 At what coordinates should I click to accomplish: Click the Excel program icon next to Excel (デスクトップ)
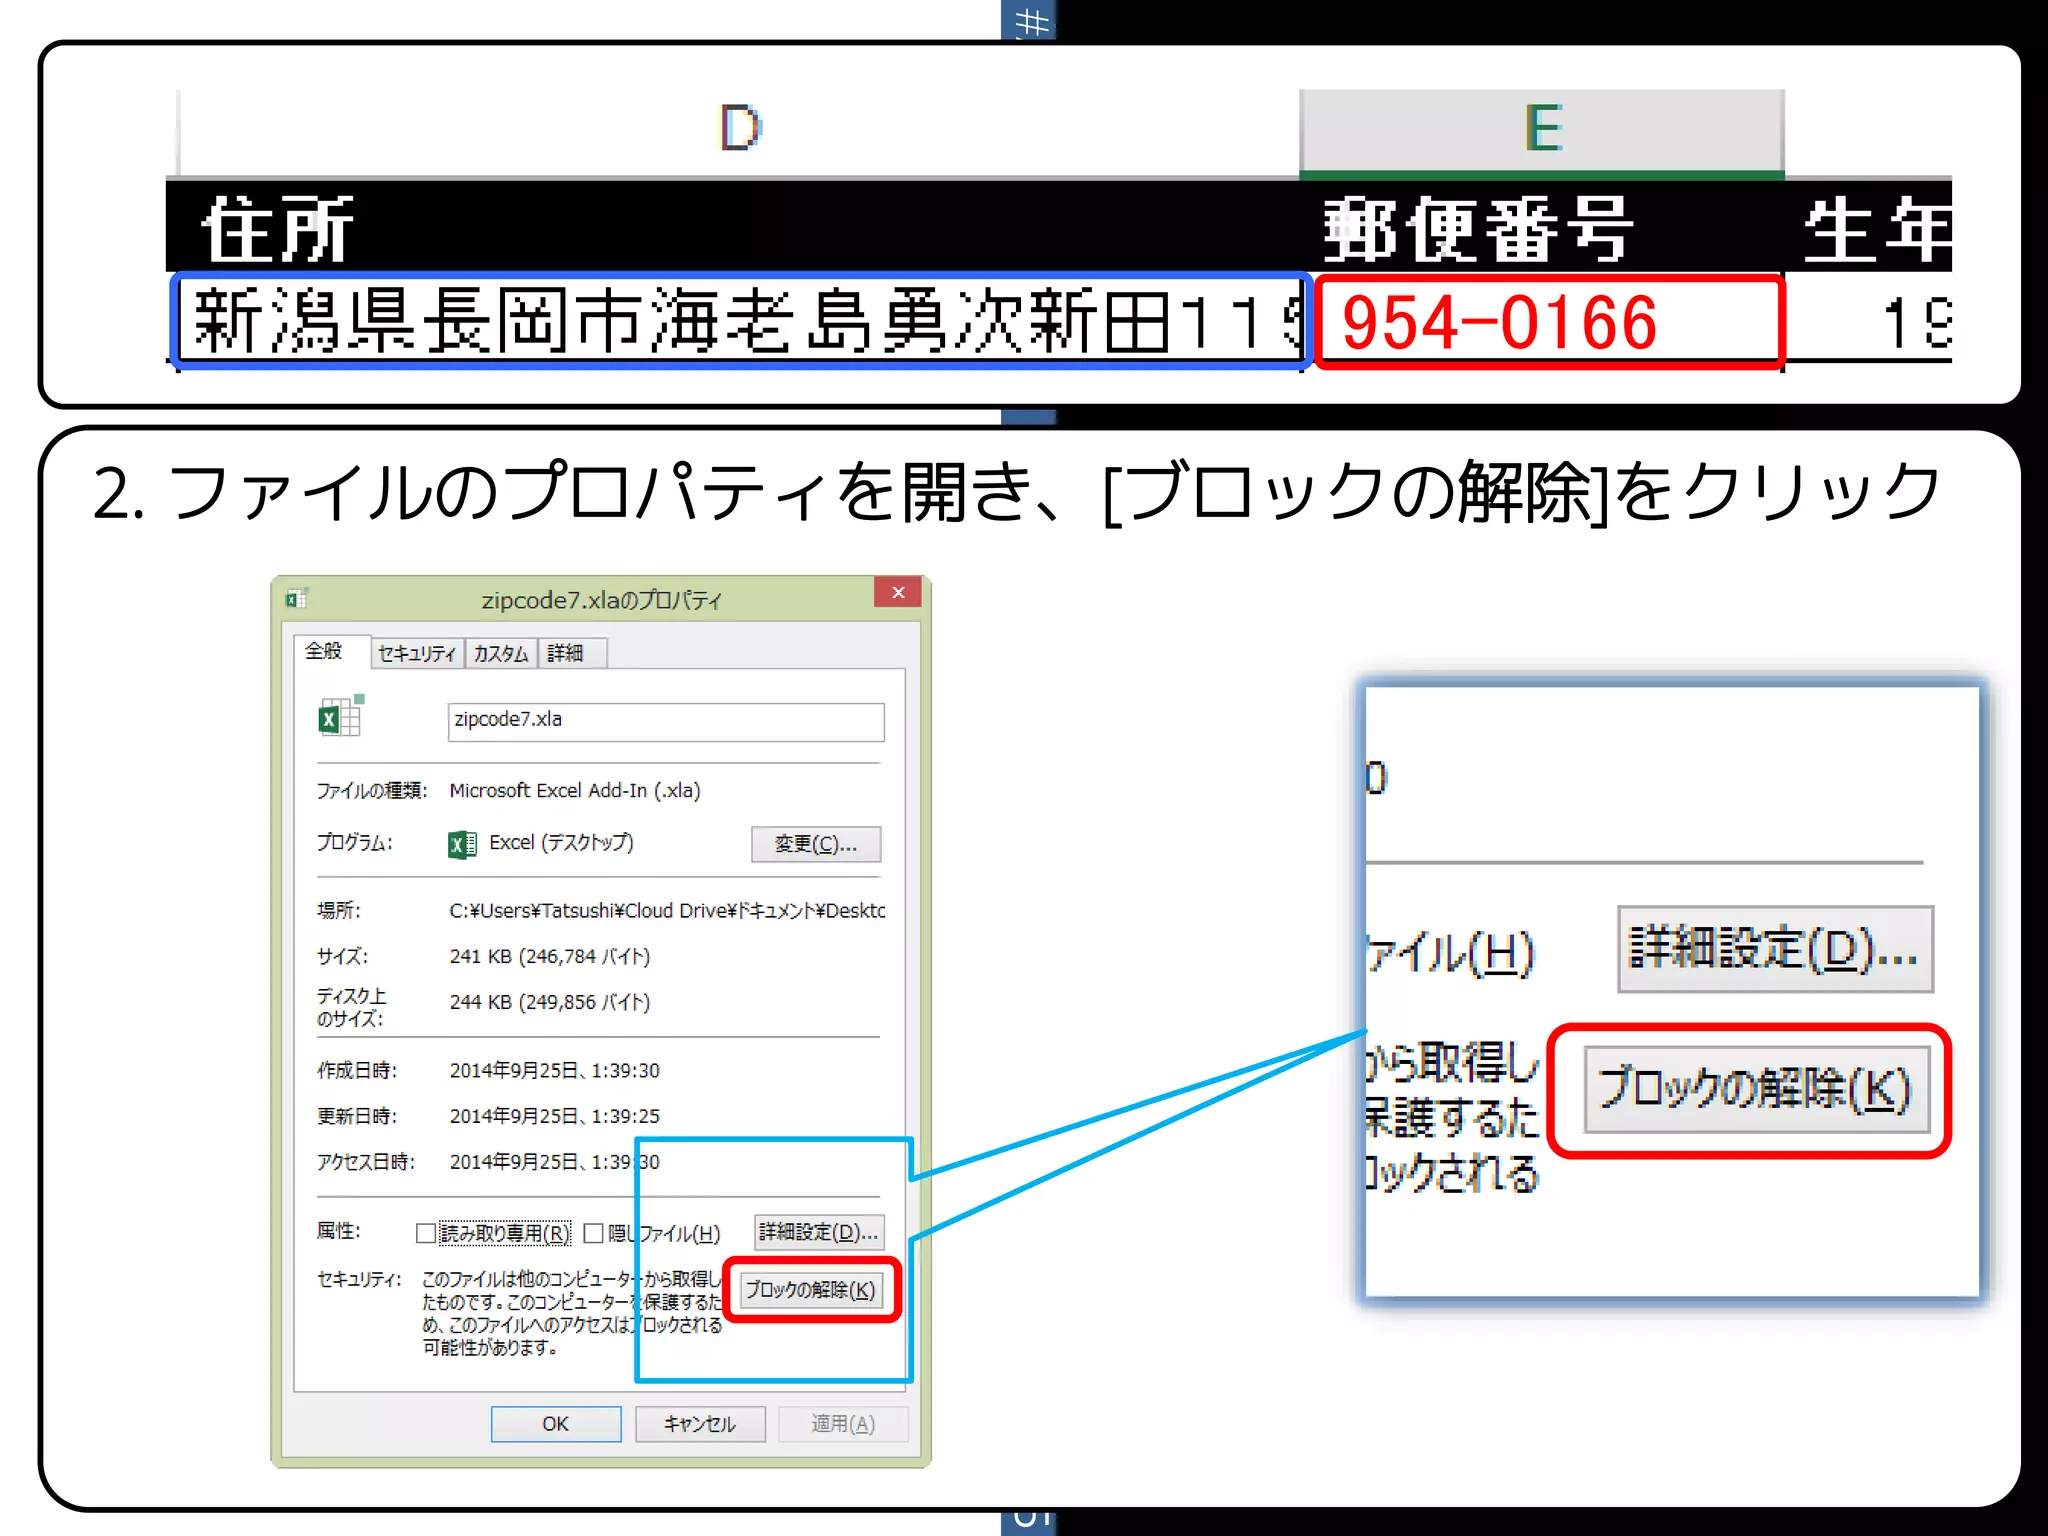pos(462,844)
